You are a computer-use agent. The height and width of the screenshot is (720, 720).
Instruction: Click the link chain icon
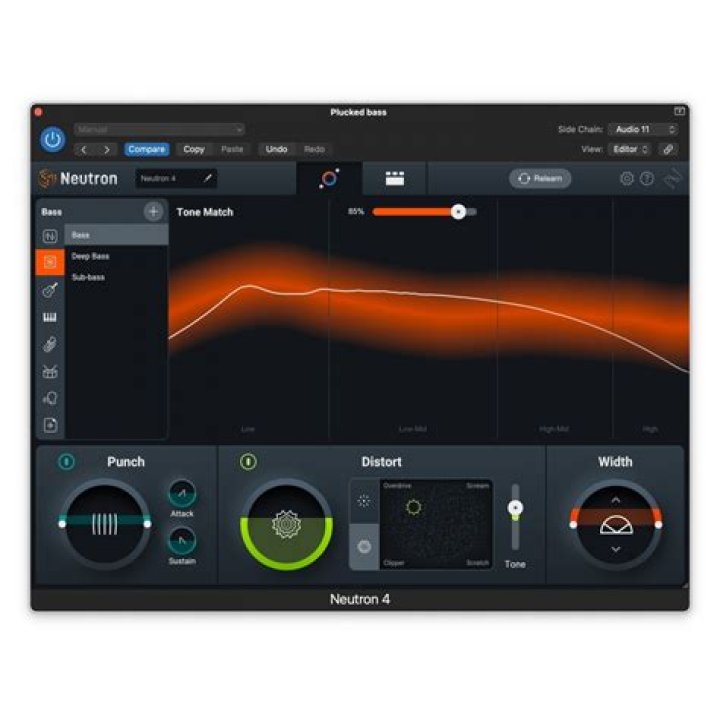668,149
